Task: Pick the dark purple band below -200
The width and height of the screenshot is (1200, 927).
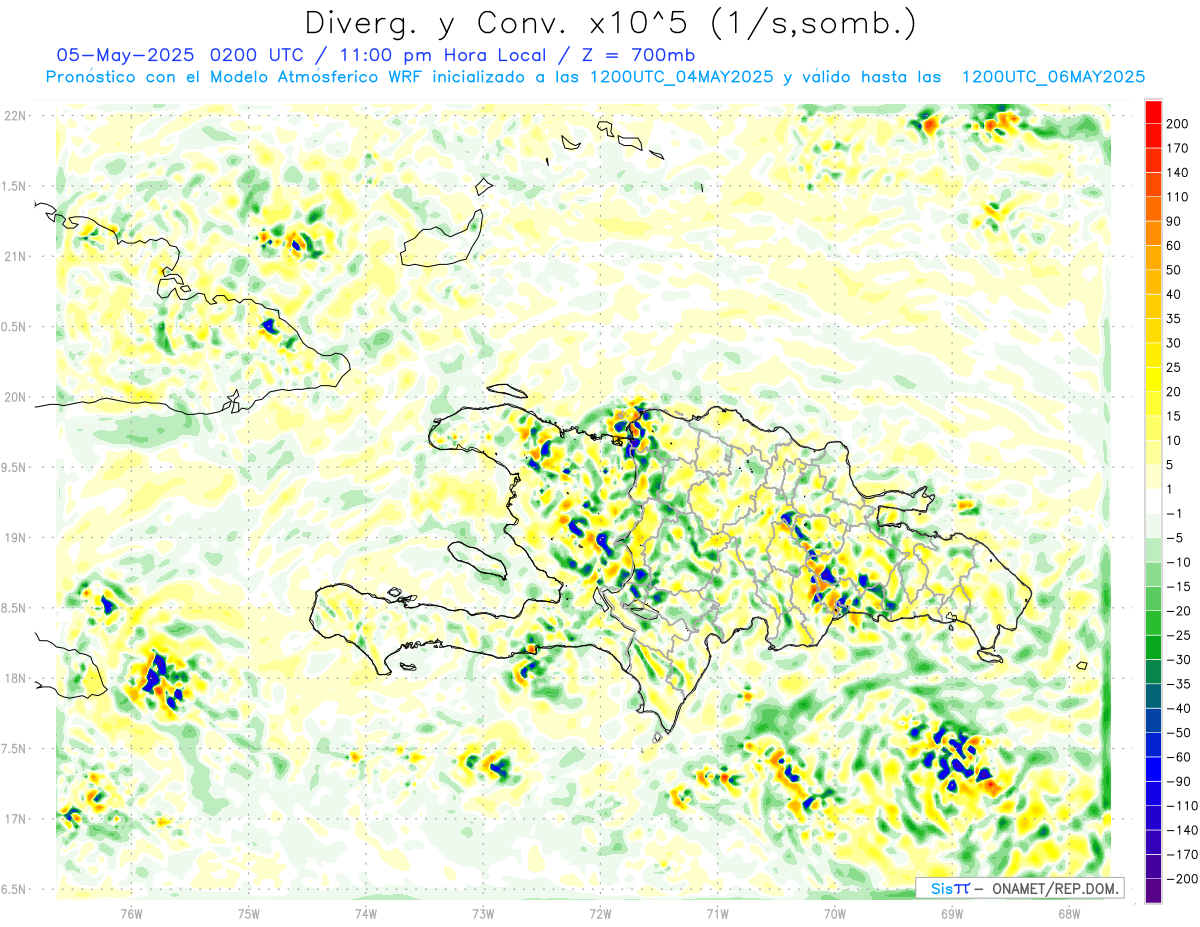Action: pos(1153,891)
